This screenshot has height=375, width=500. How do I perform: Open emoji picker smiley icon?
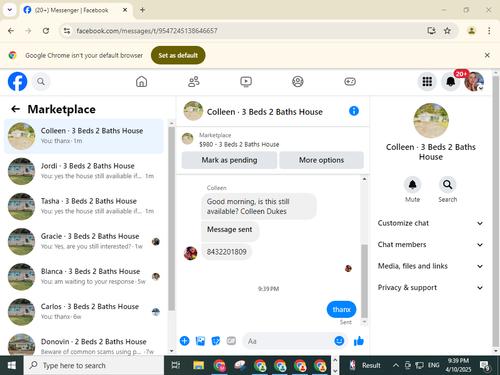(339, 341)
